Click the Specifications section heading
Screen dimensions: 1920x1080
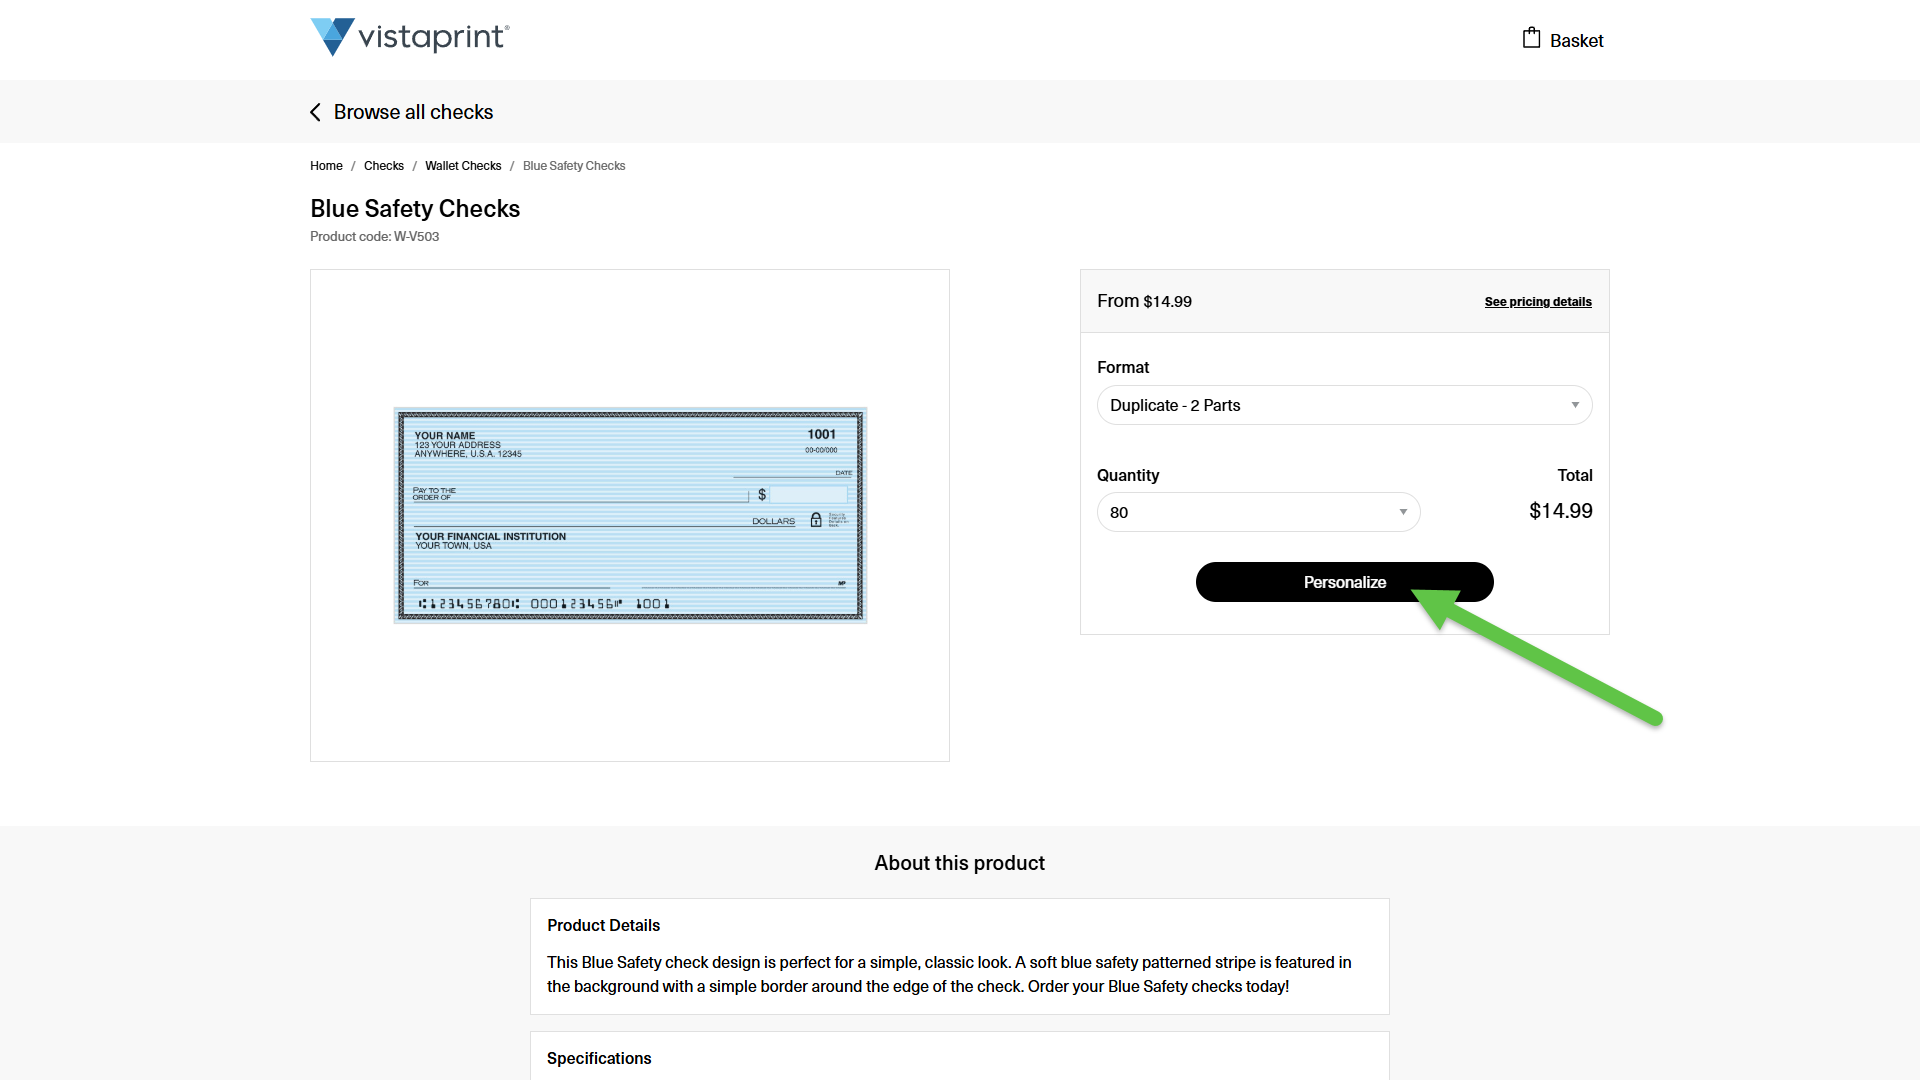(599, 1059)
